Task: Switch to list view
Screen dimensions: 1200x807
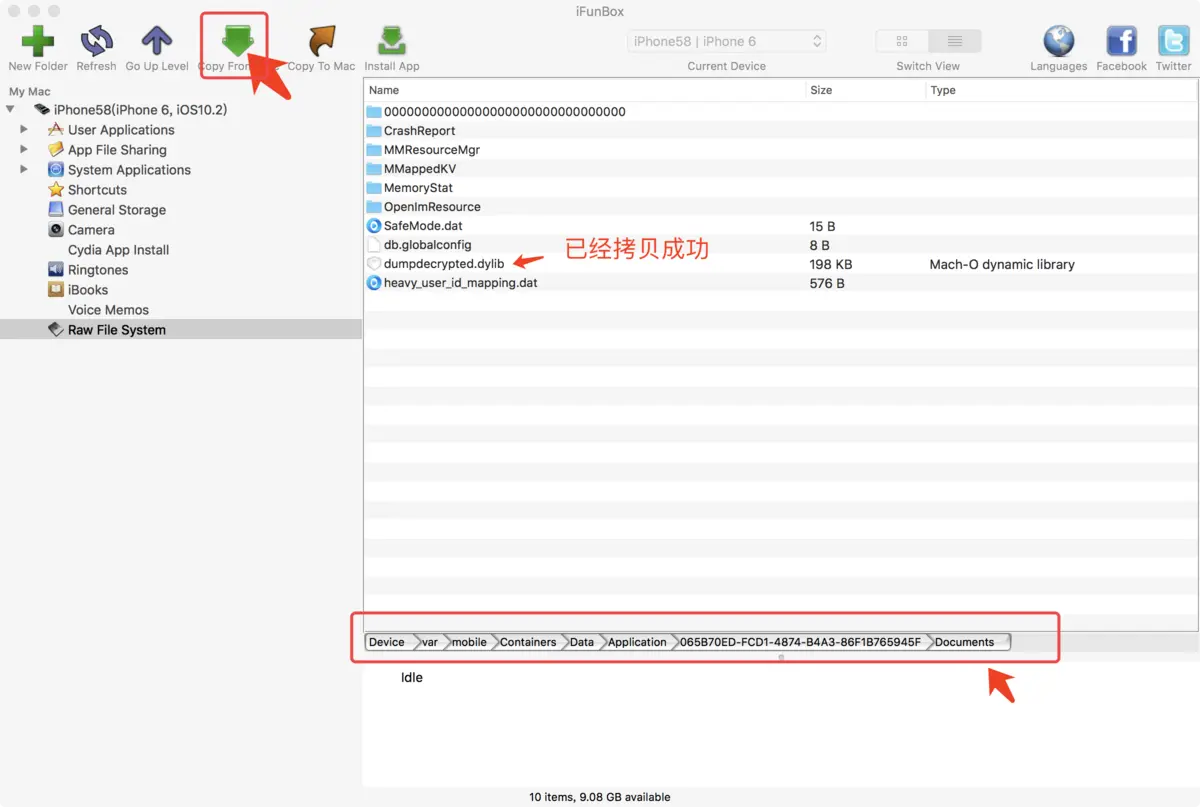Action: point(955,41)
